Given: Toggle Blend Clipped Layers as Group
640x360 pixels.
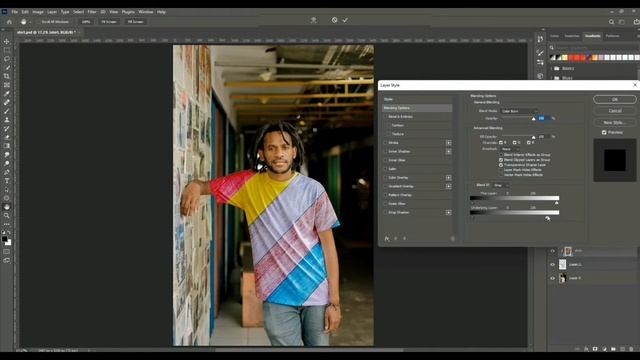Looking at the screenshot, I should click(501, 160).
